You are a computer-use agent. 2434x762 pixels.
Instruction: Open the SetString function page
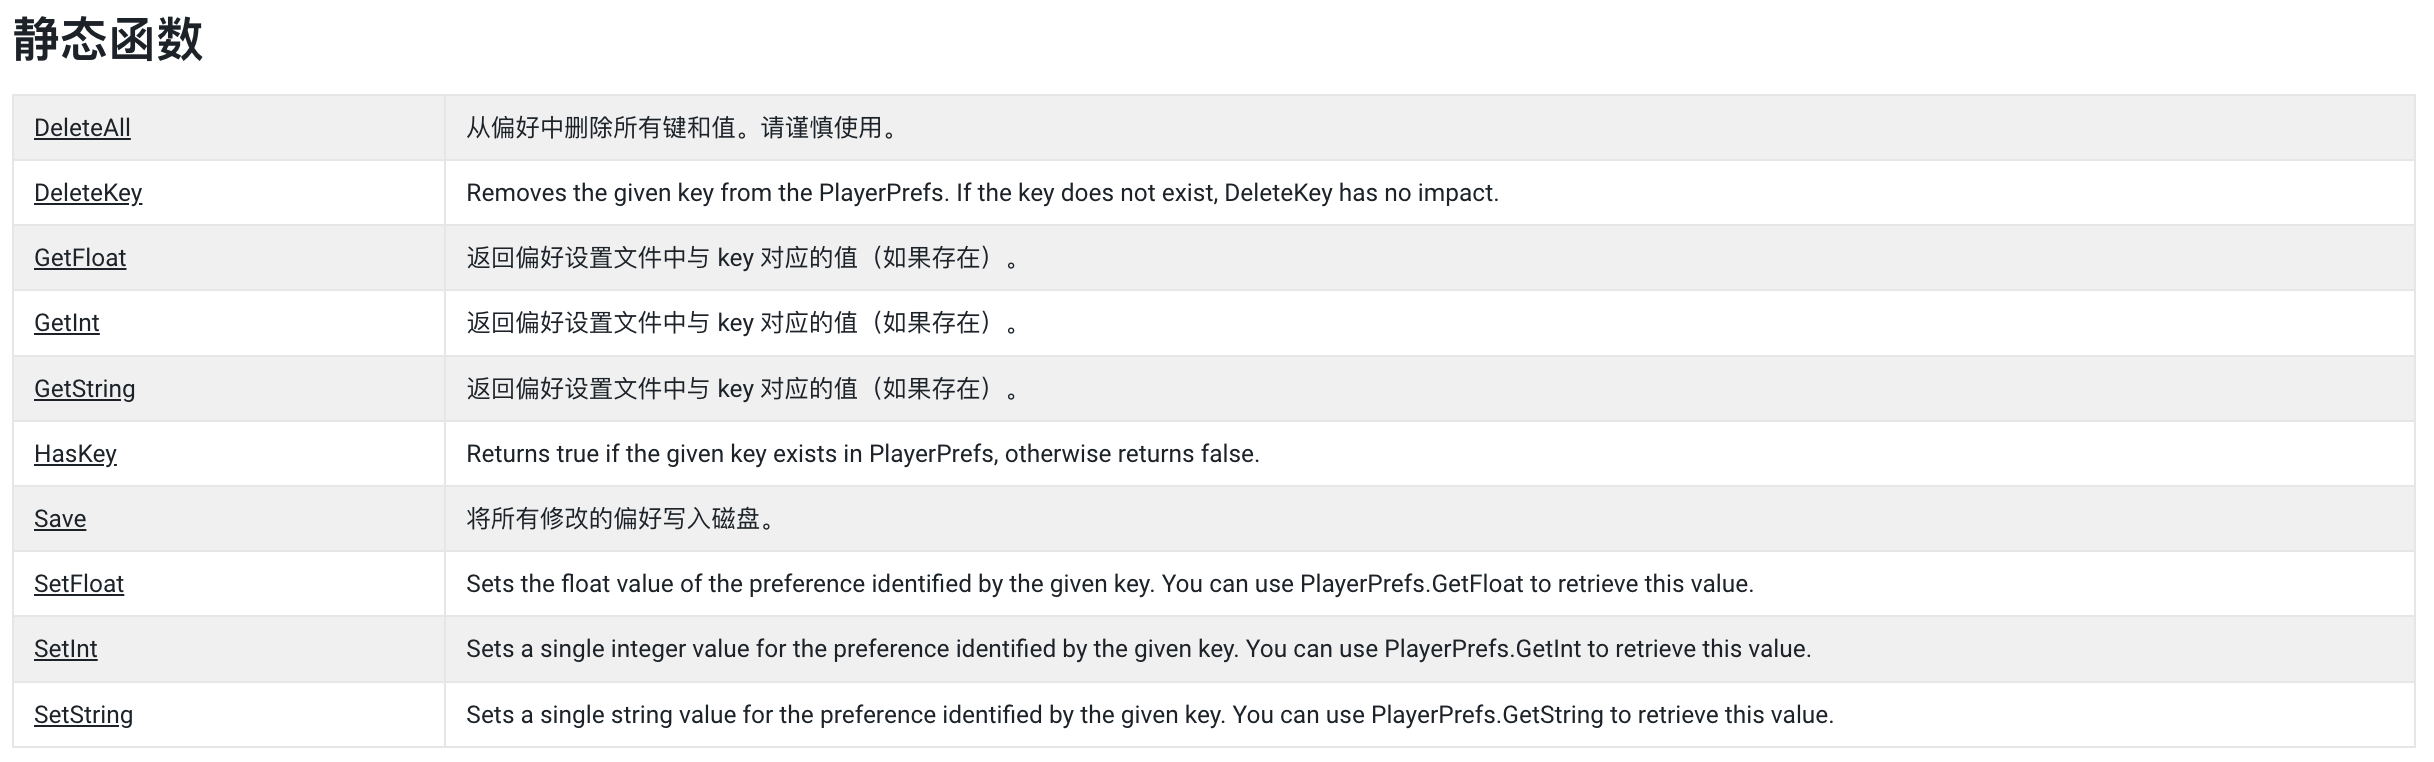tap(83, 715)
